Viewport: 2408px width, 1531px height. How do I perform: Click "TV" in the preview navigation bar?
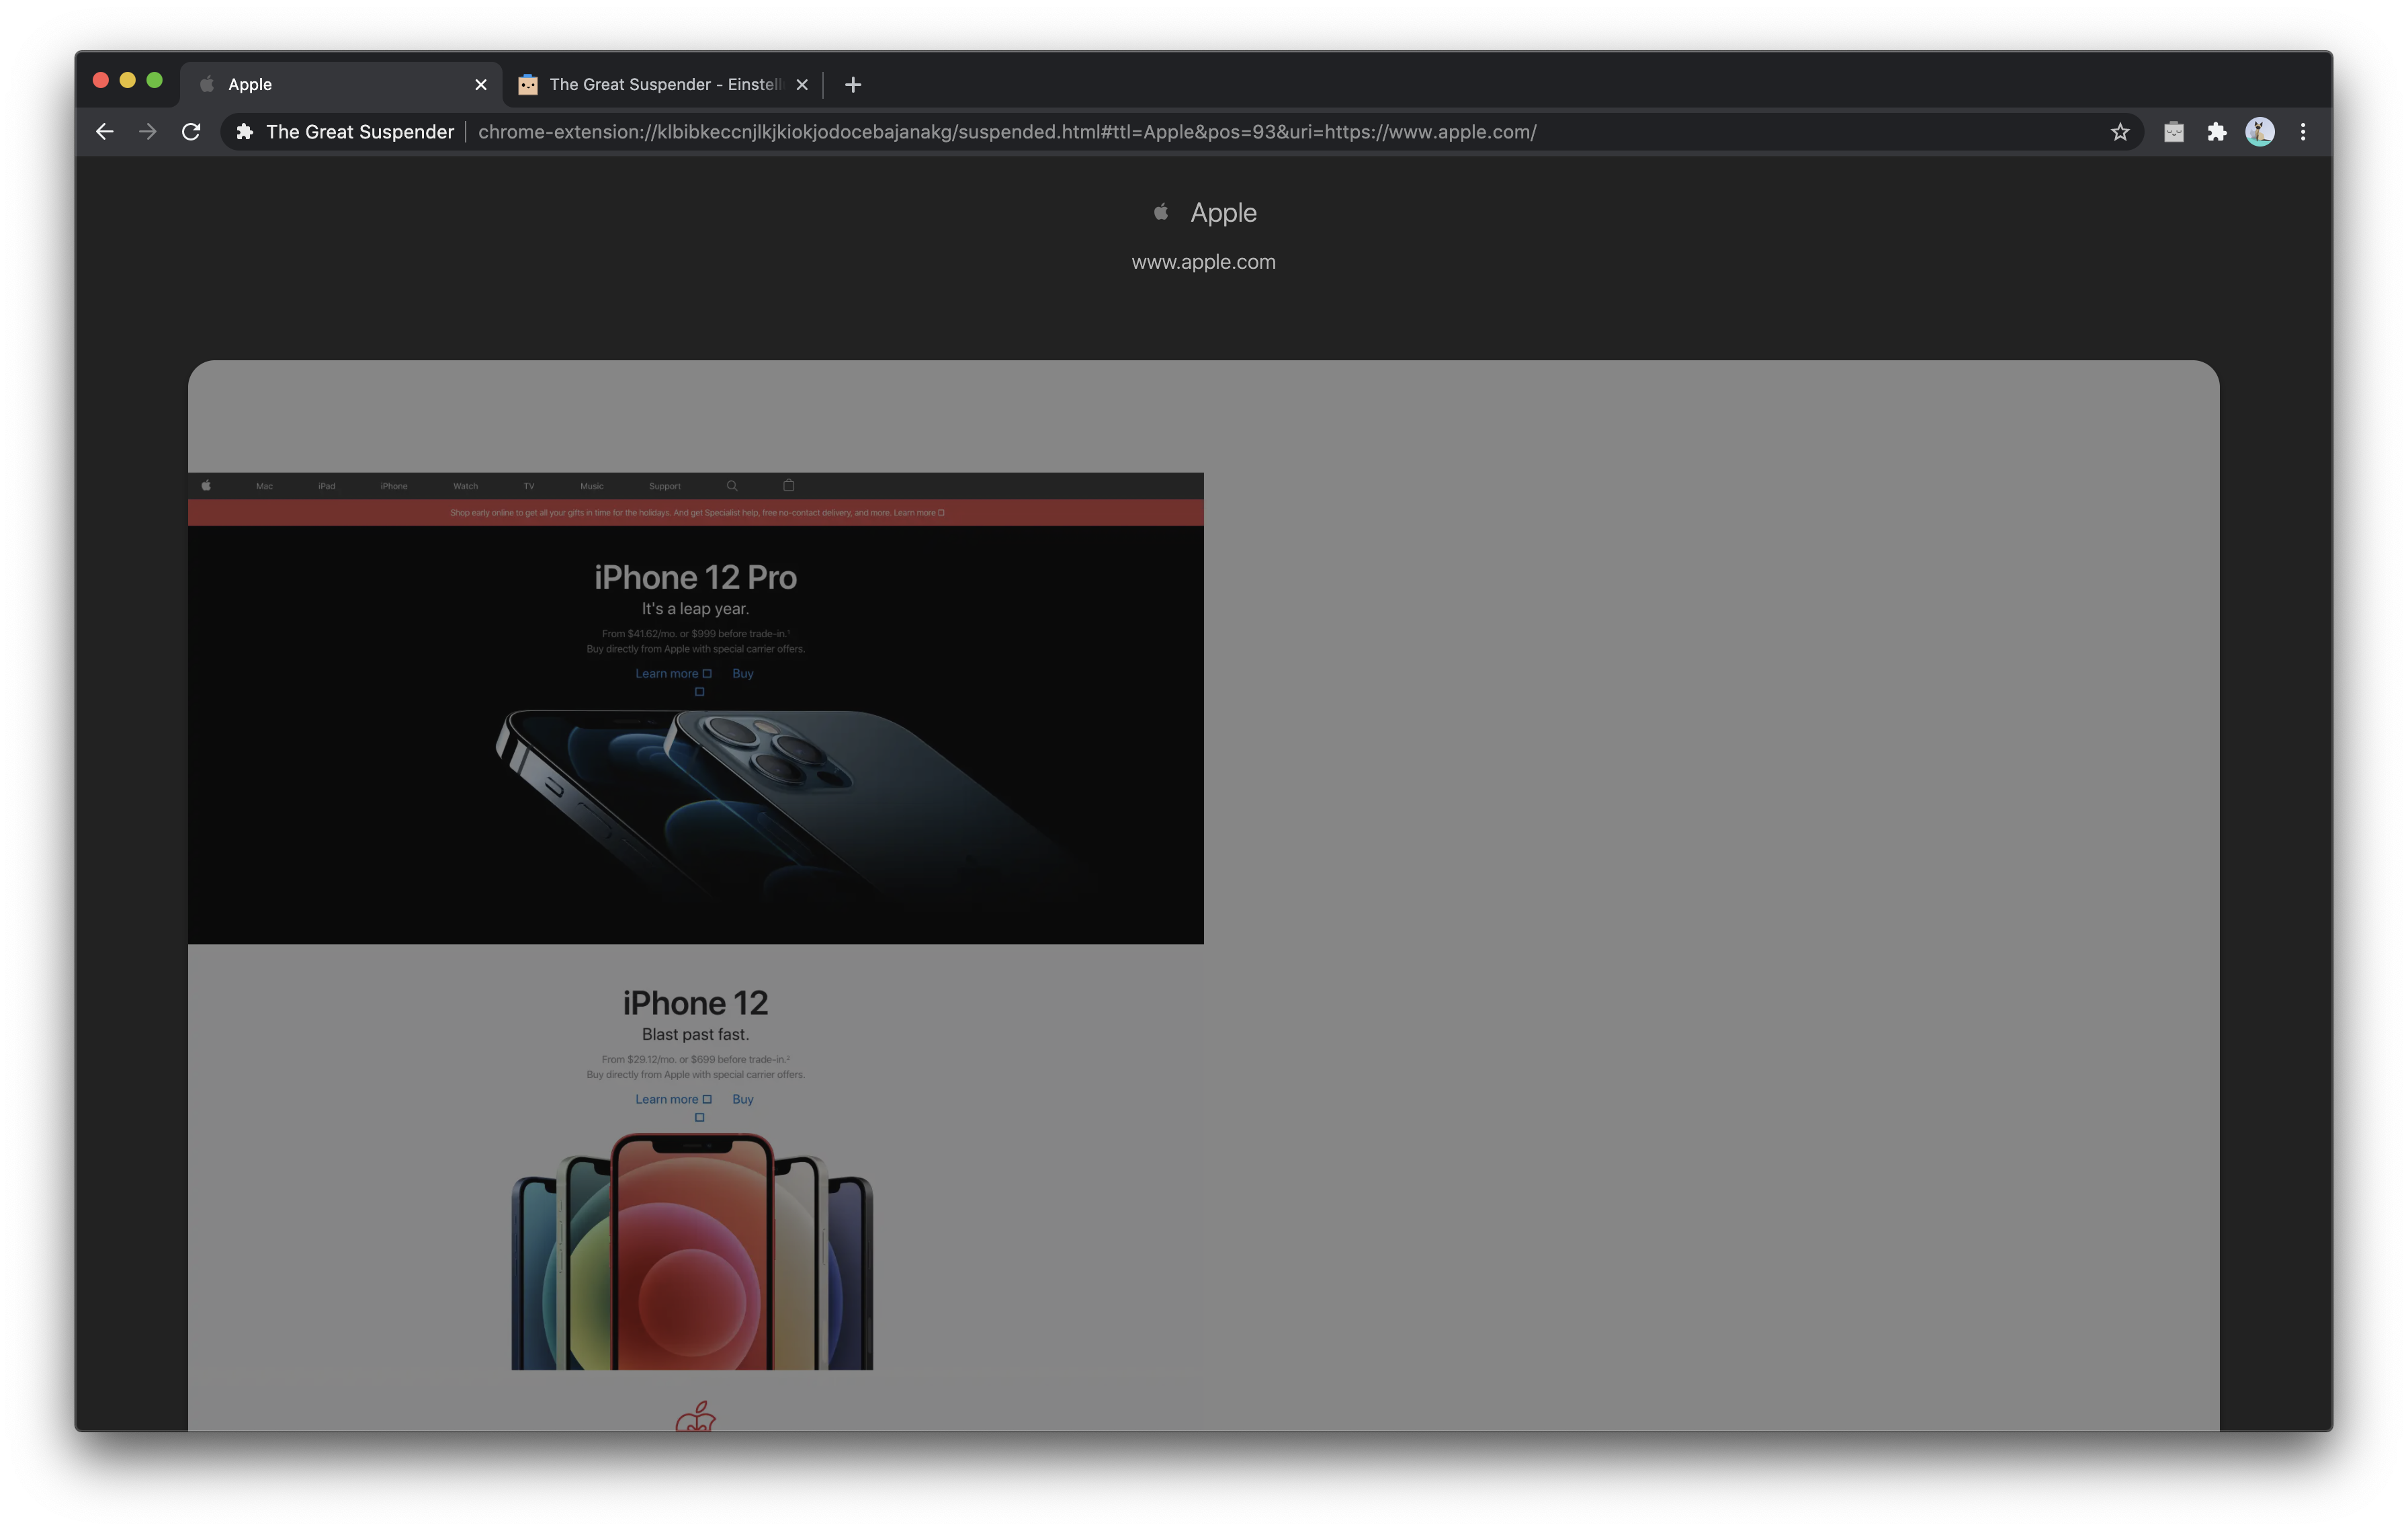point(529,487)
